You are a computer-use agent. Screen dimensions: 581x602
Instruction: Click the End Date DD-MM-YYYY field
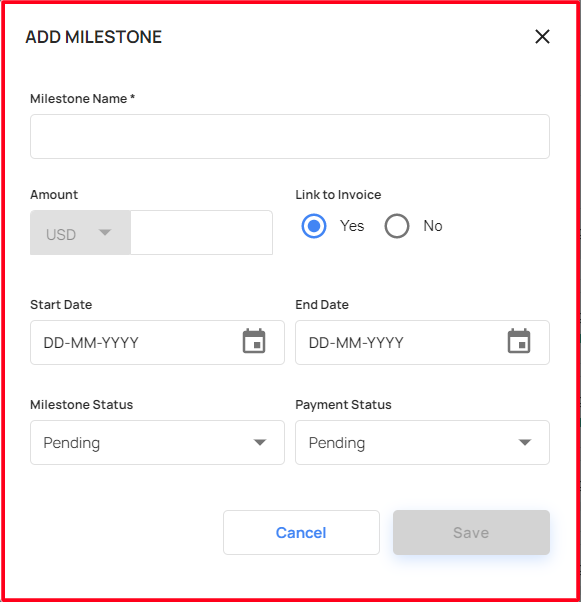pyautogui.click(x=422, y=342)
